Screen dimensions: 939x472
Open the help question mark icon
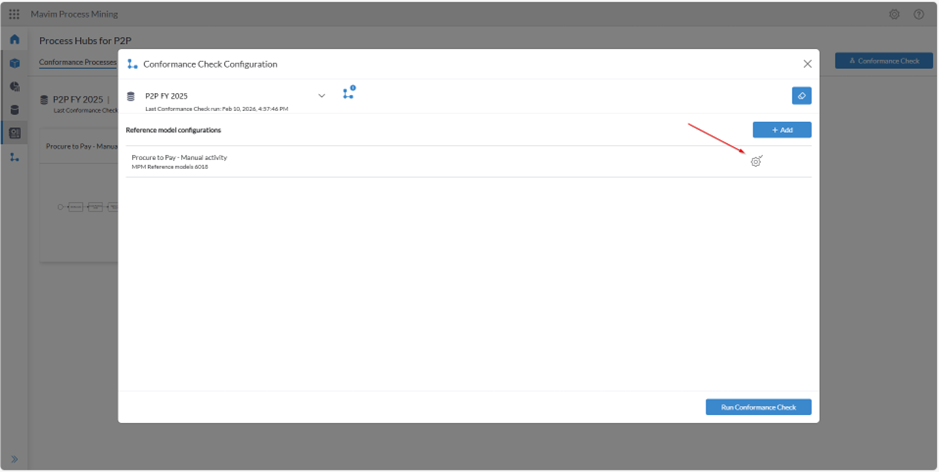click(x=919, y=14)
